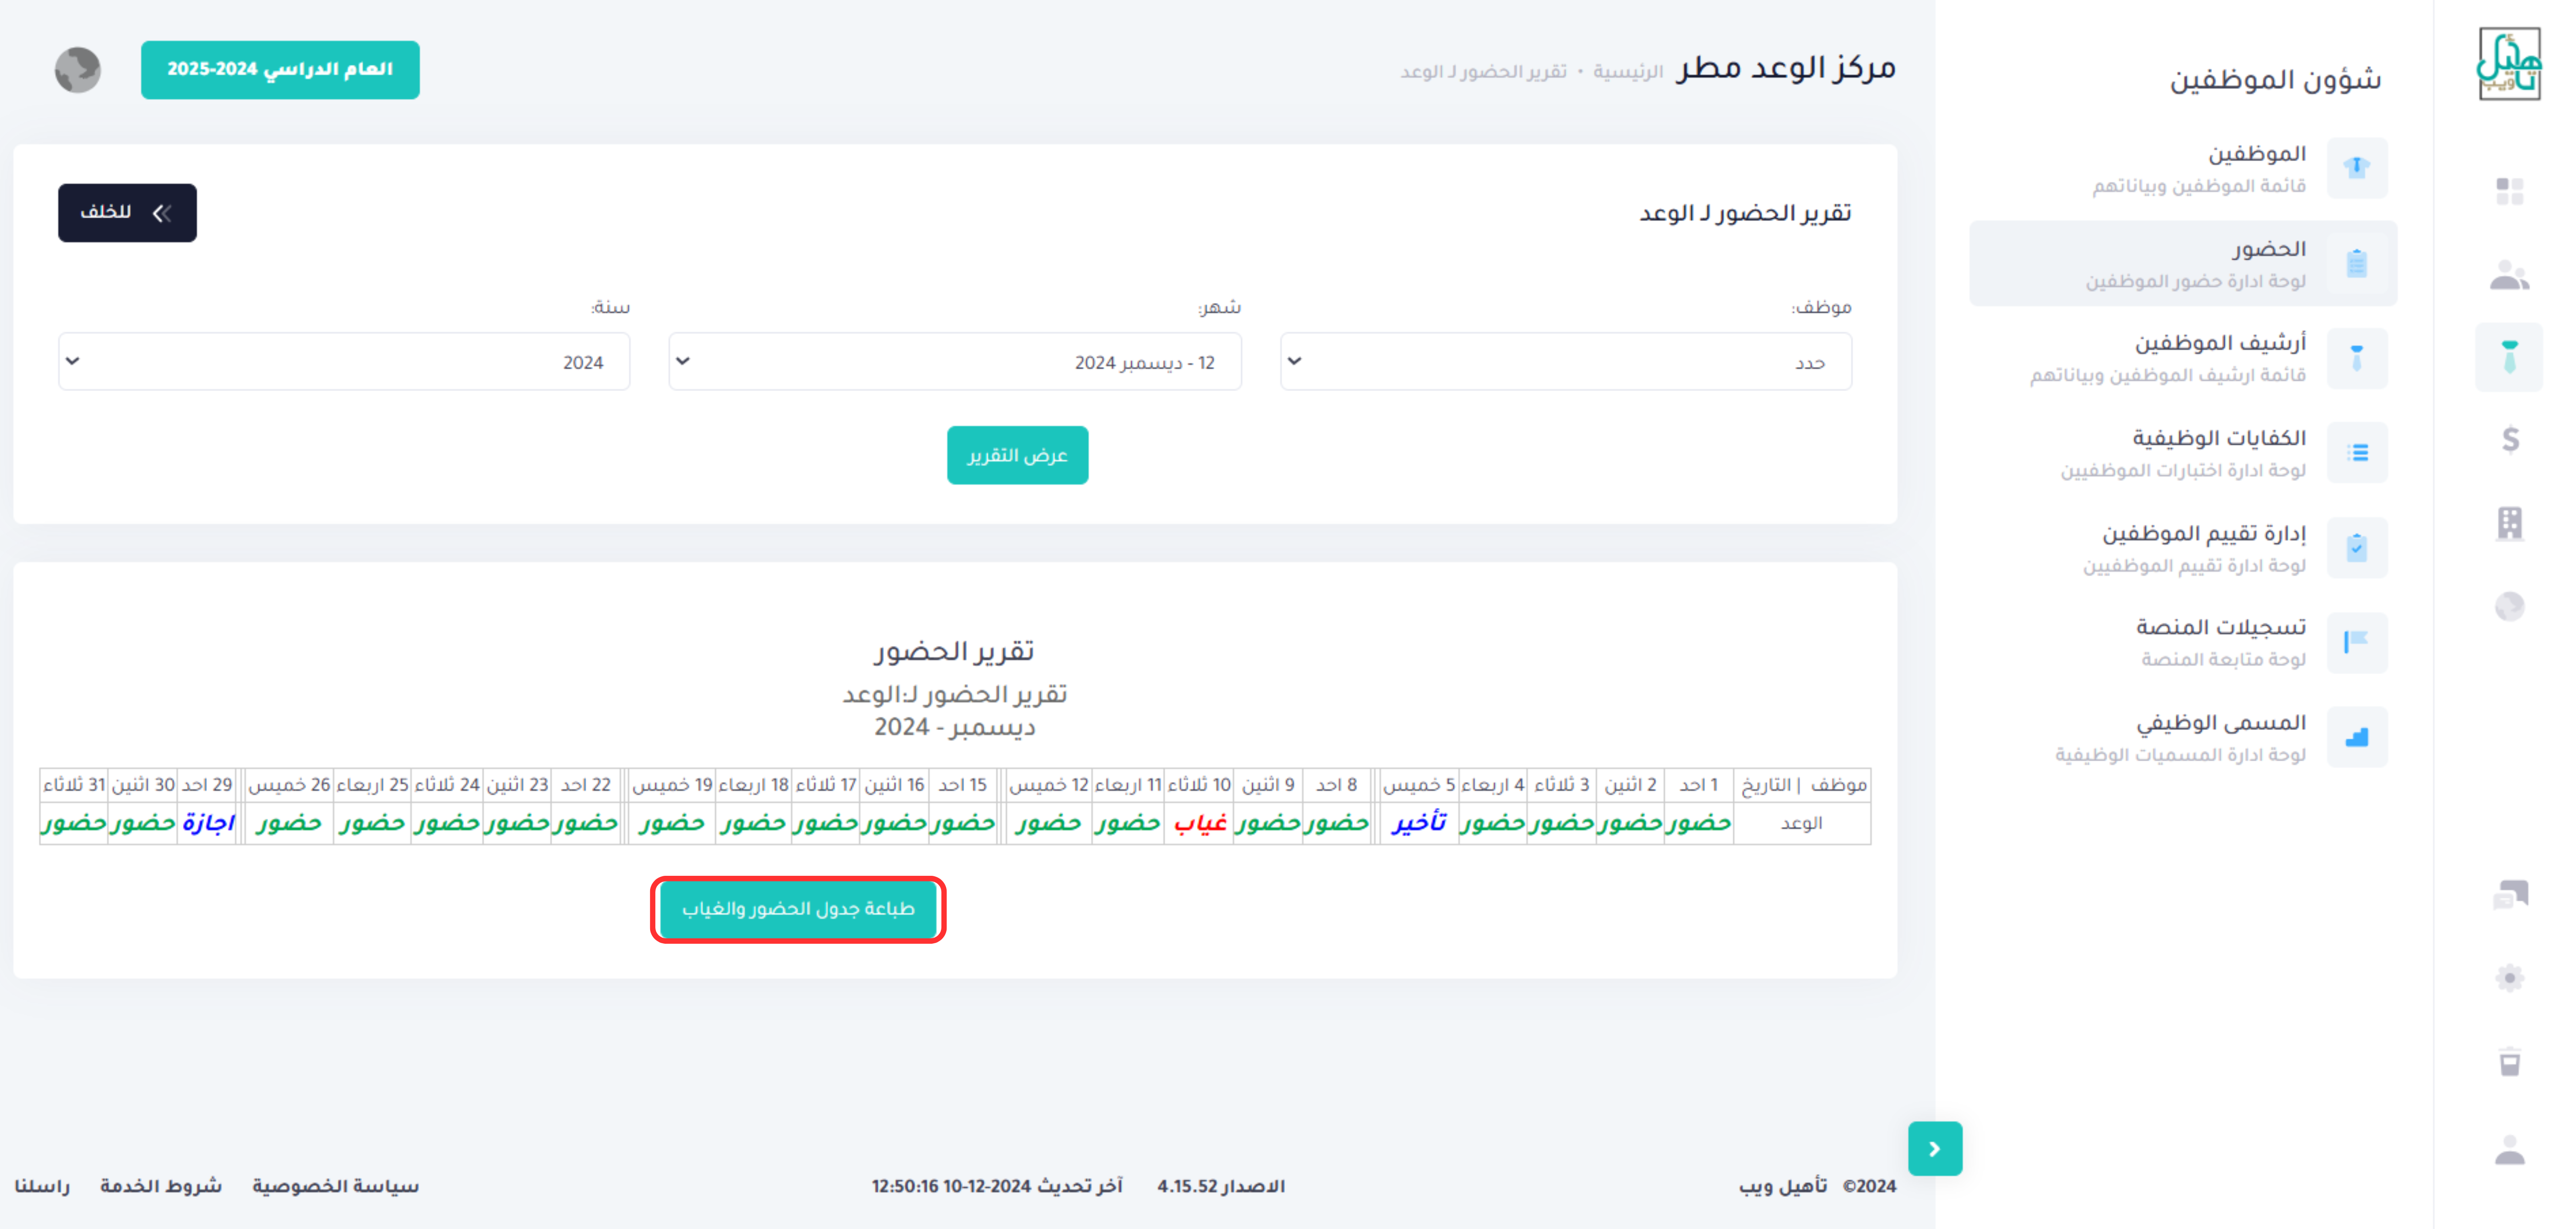Click the Taheel Web logo icon
The height and width of the screenshot is (1229, 2576).
2508,64
